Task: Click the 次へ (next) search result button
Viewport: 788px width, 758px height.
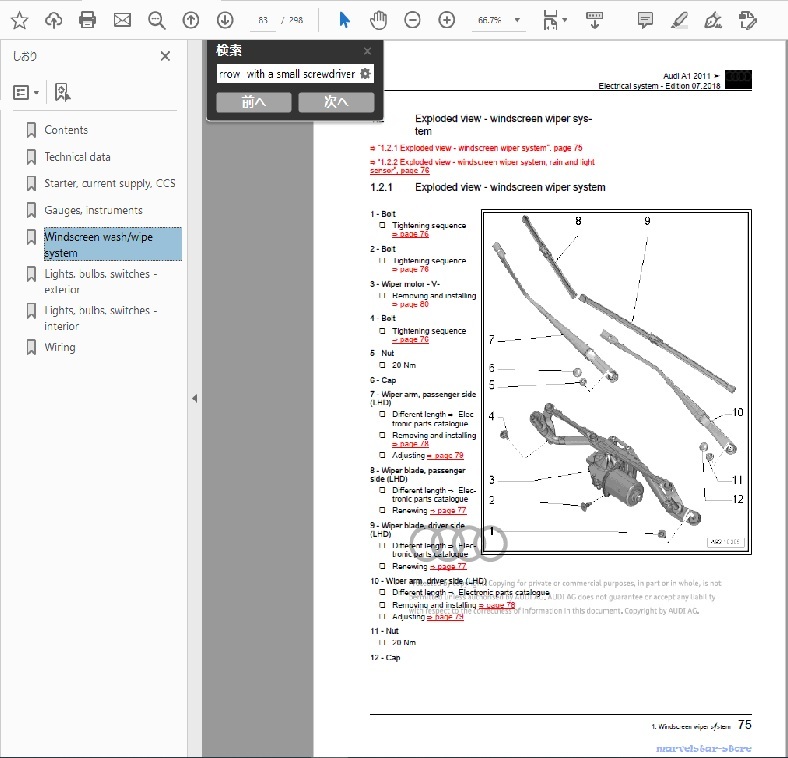Action: (x=336, y=102)
